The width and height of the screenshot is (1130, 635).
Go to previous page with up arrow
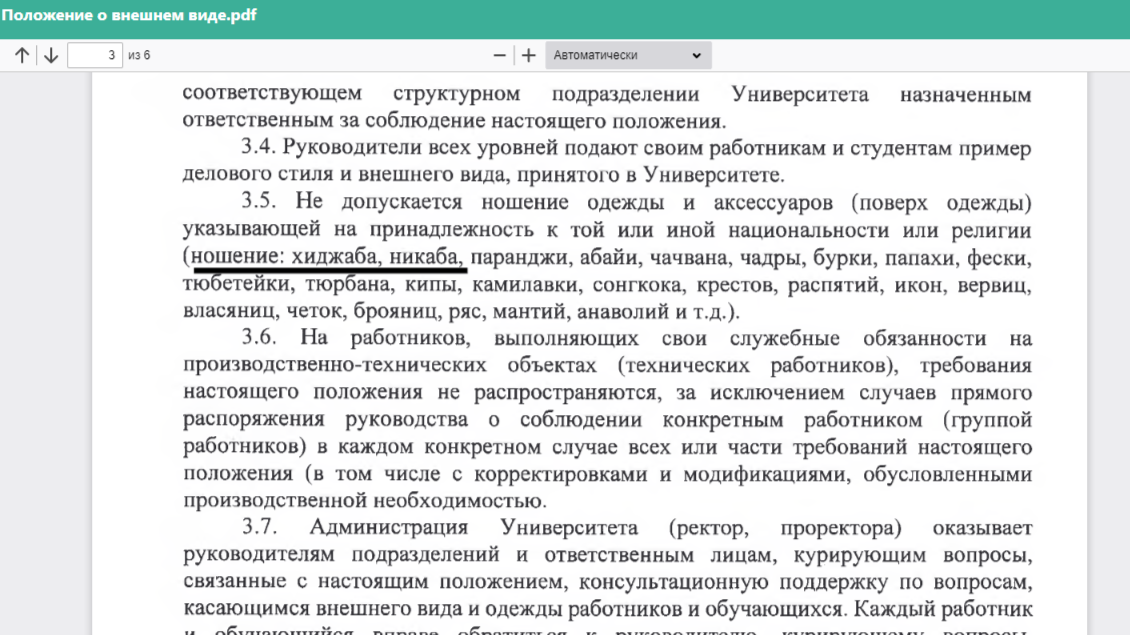(22, 56)
